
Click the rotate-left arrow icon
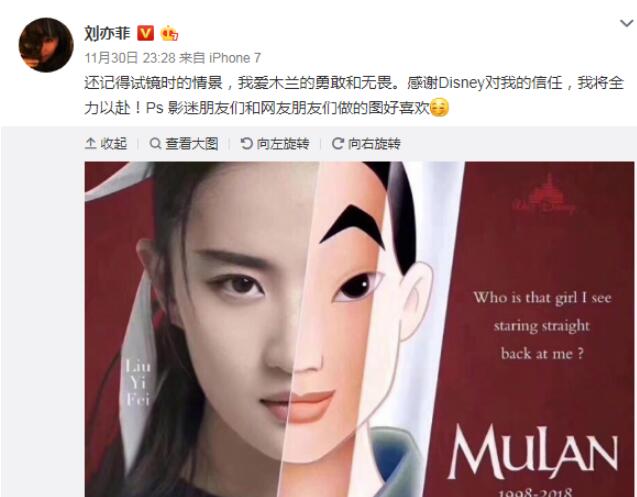[x=246, y=143]
